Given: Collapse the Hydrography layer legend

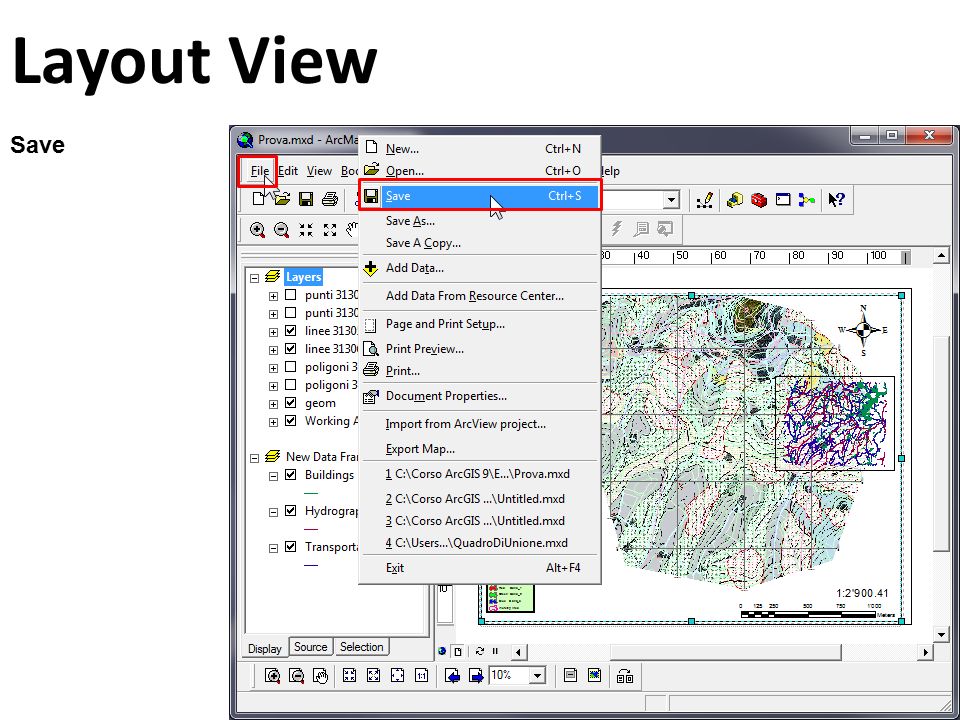Looking at the screenshot, I should (274, 512).
